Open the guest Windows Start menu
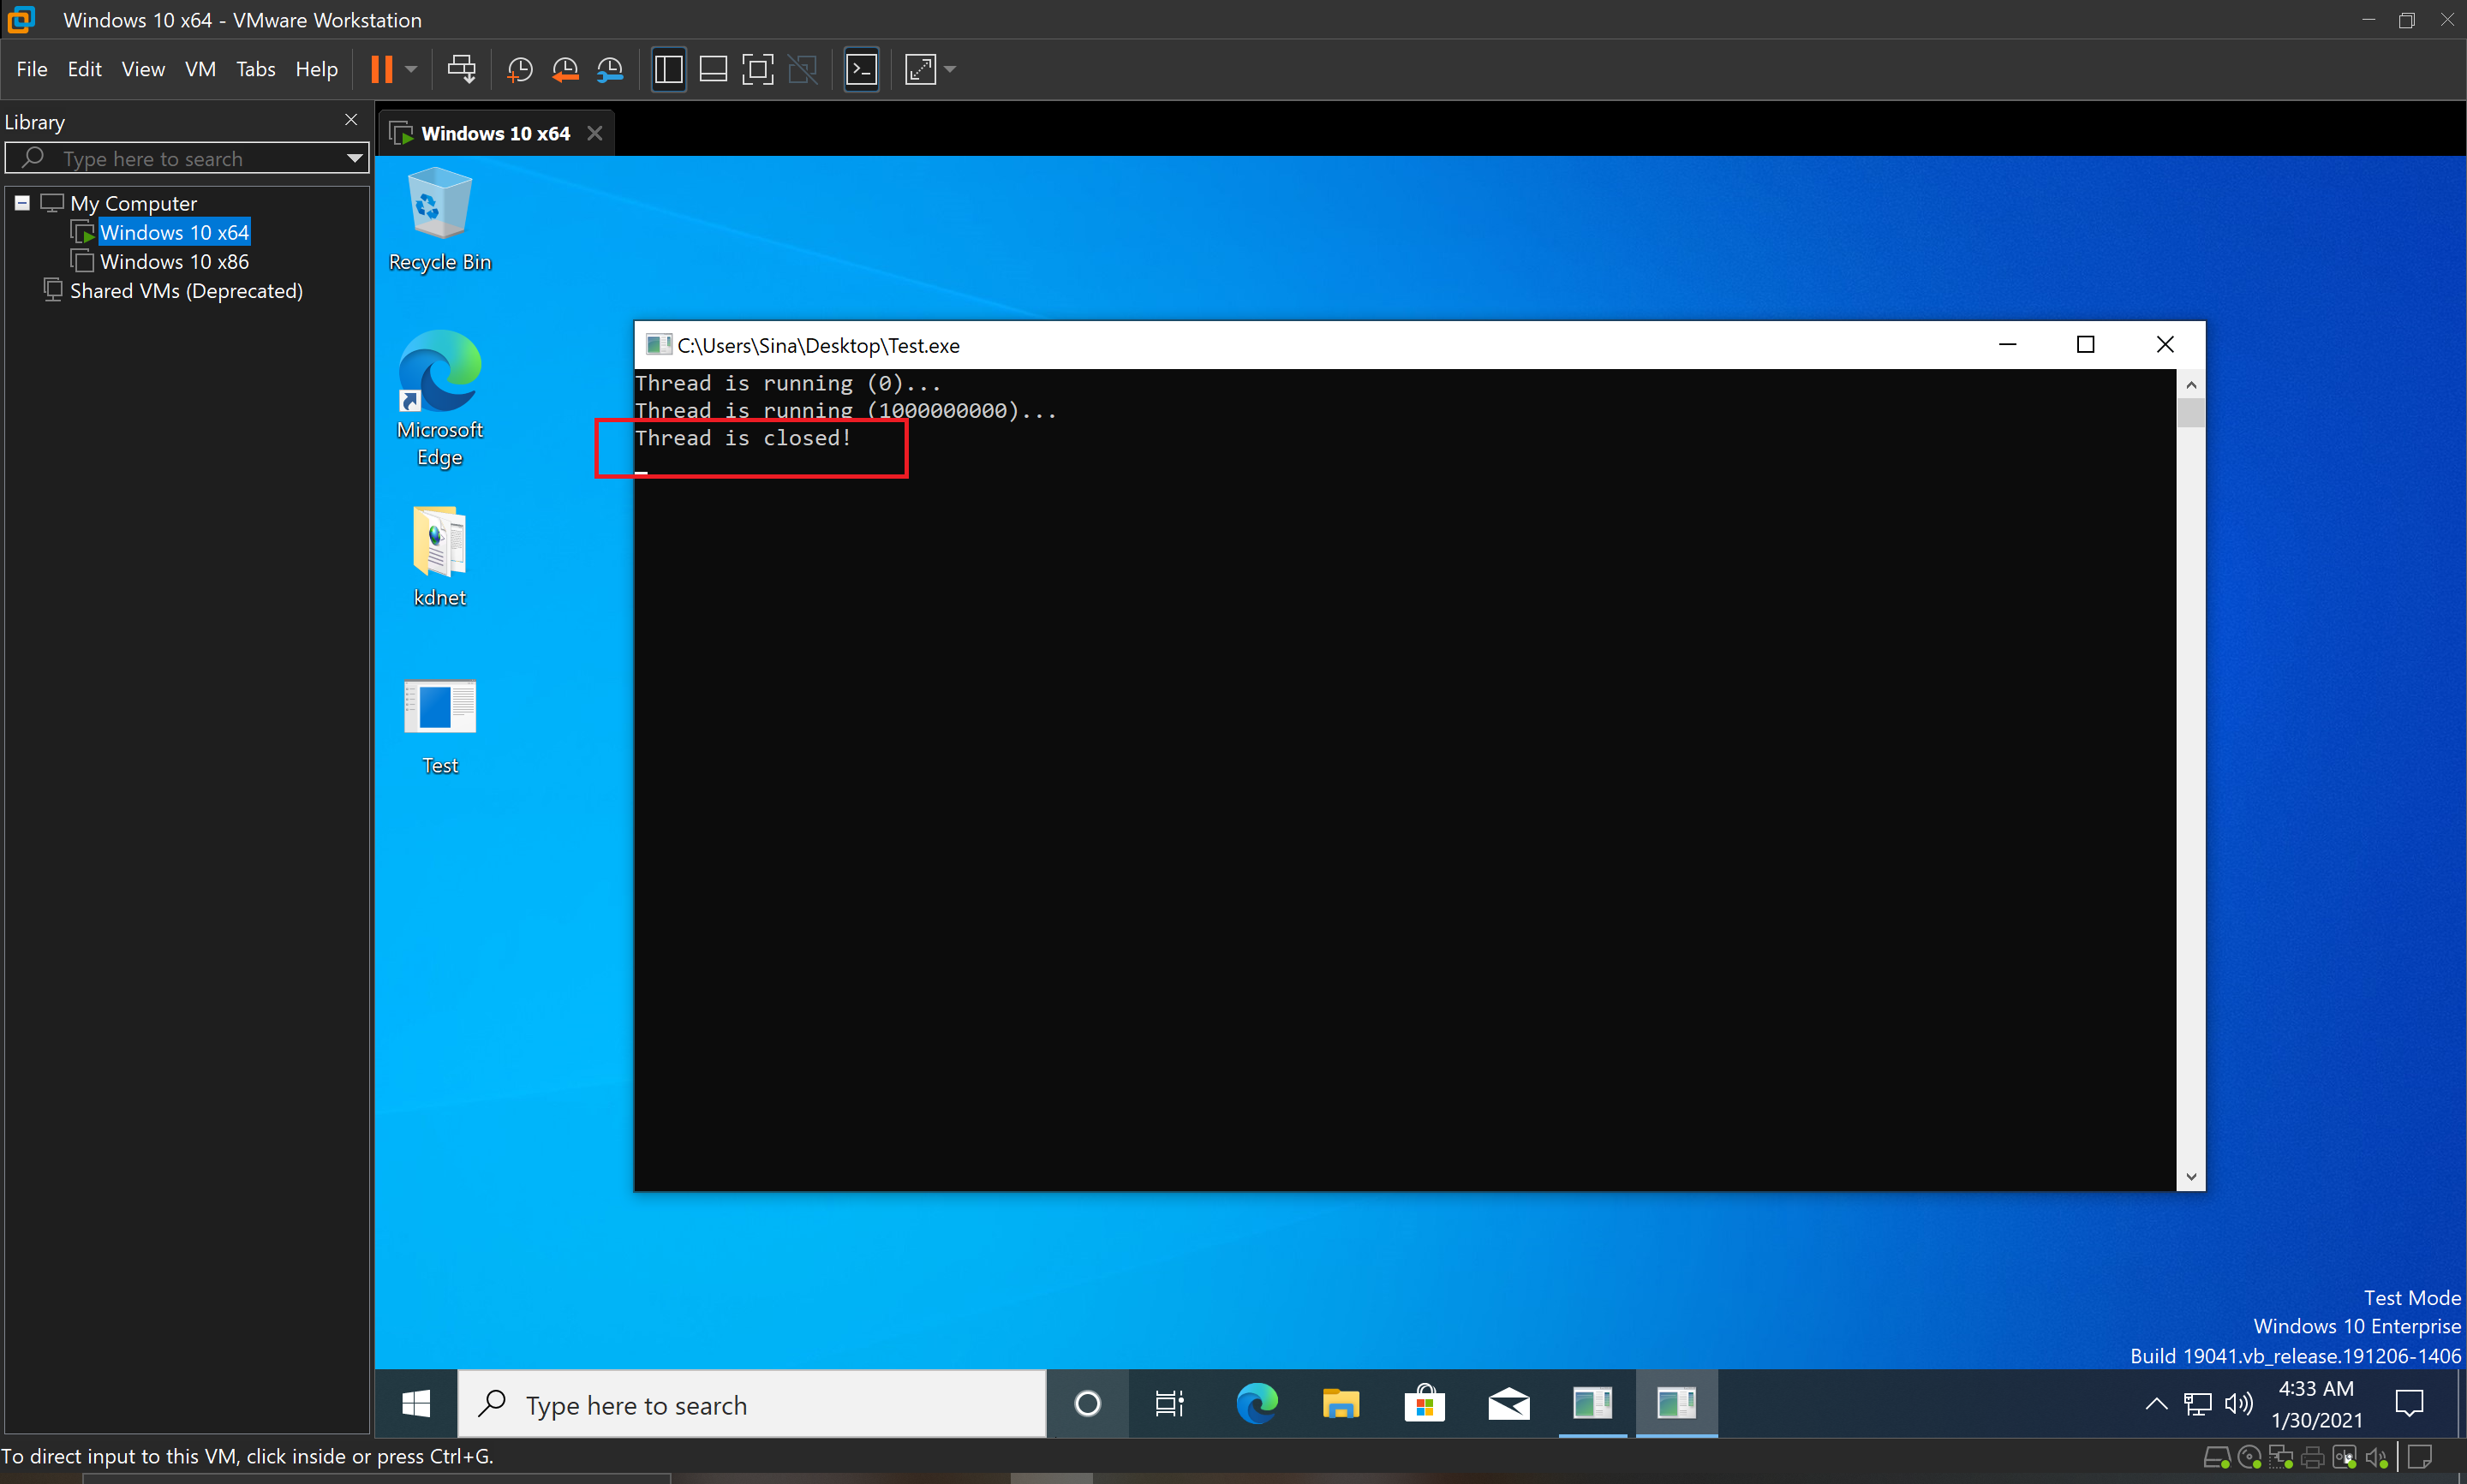The image size is (2467, 1484). tap(416, 1404)
